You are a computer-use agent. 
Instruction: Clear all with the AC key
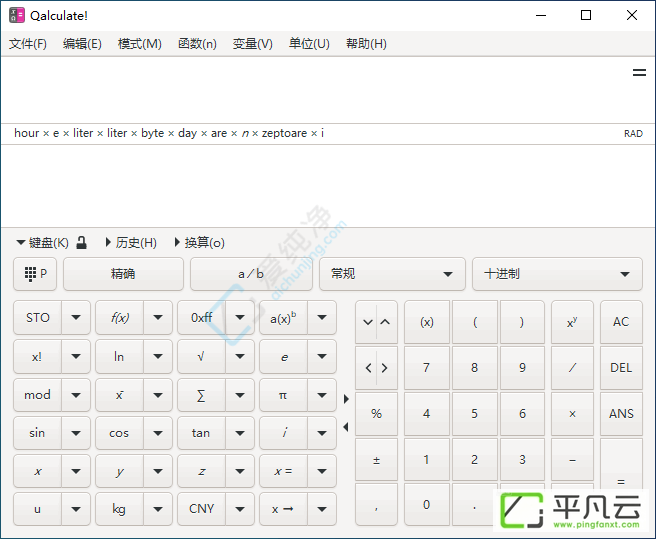[621, 322]
